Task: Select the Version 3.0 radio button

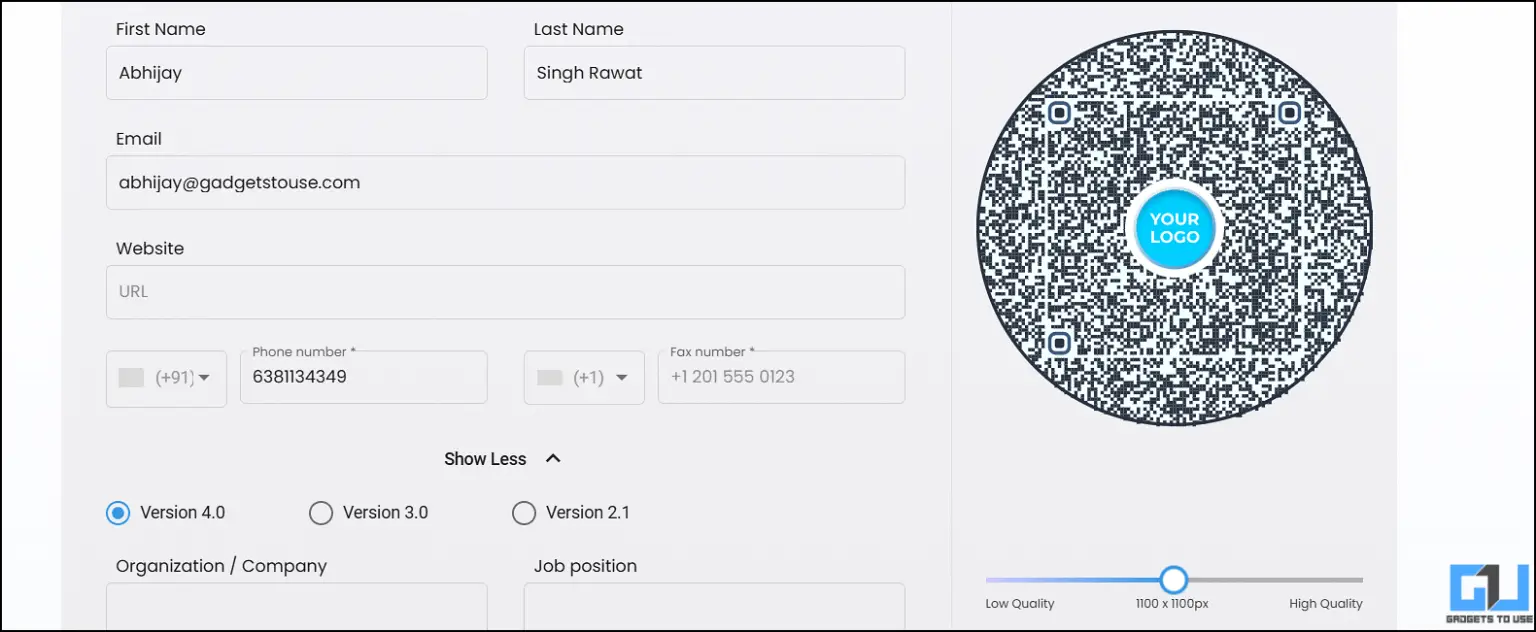Action: click(321, 512)
